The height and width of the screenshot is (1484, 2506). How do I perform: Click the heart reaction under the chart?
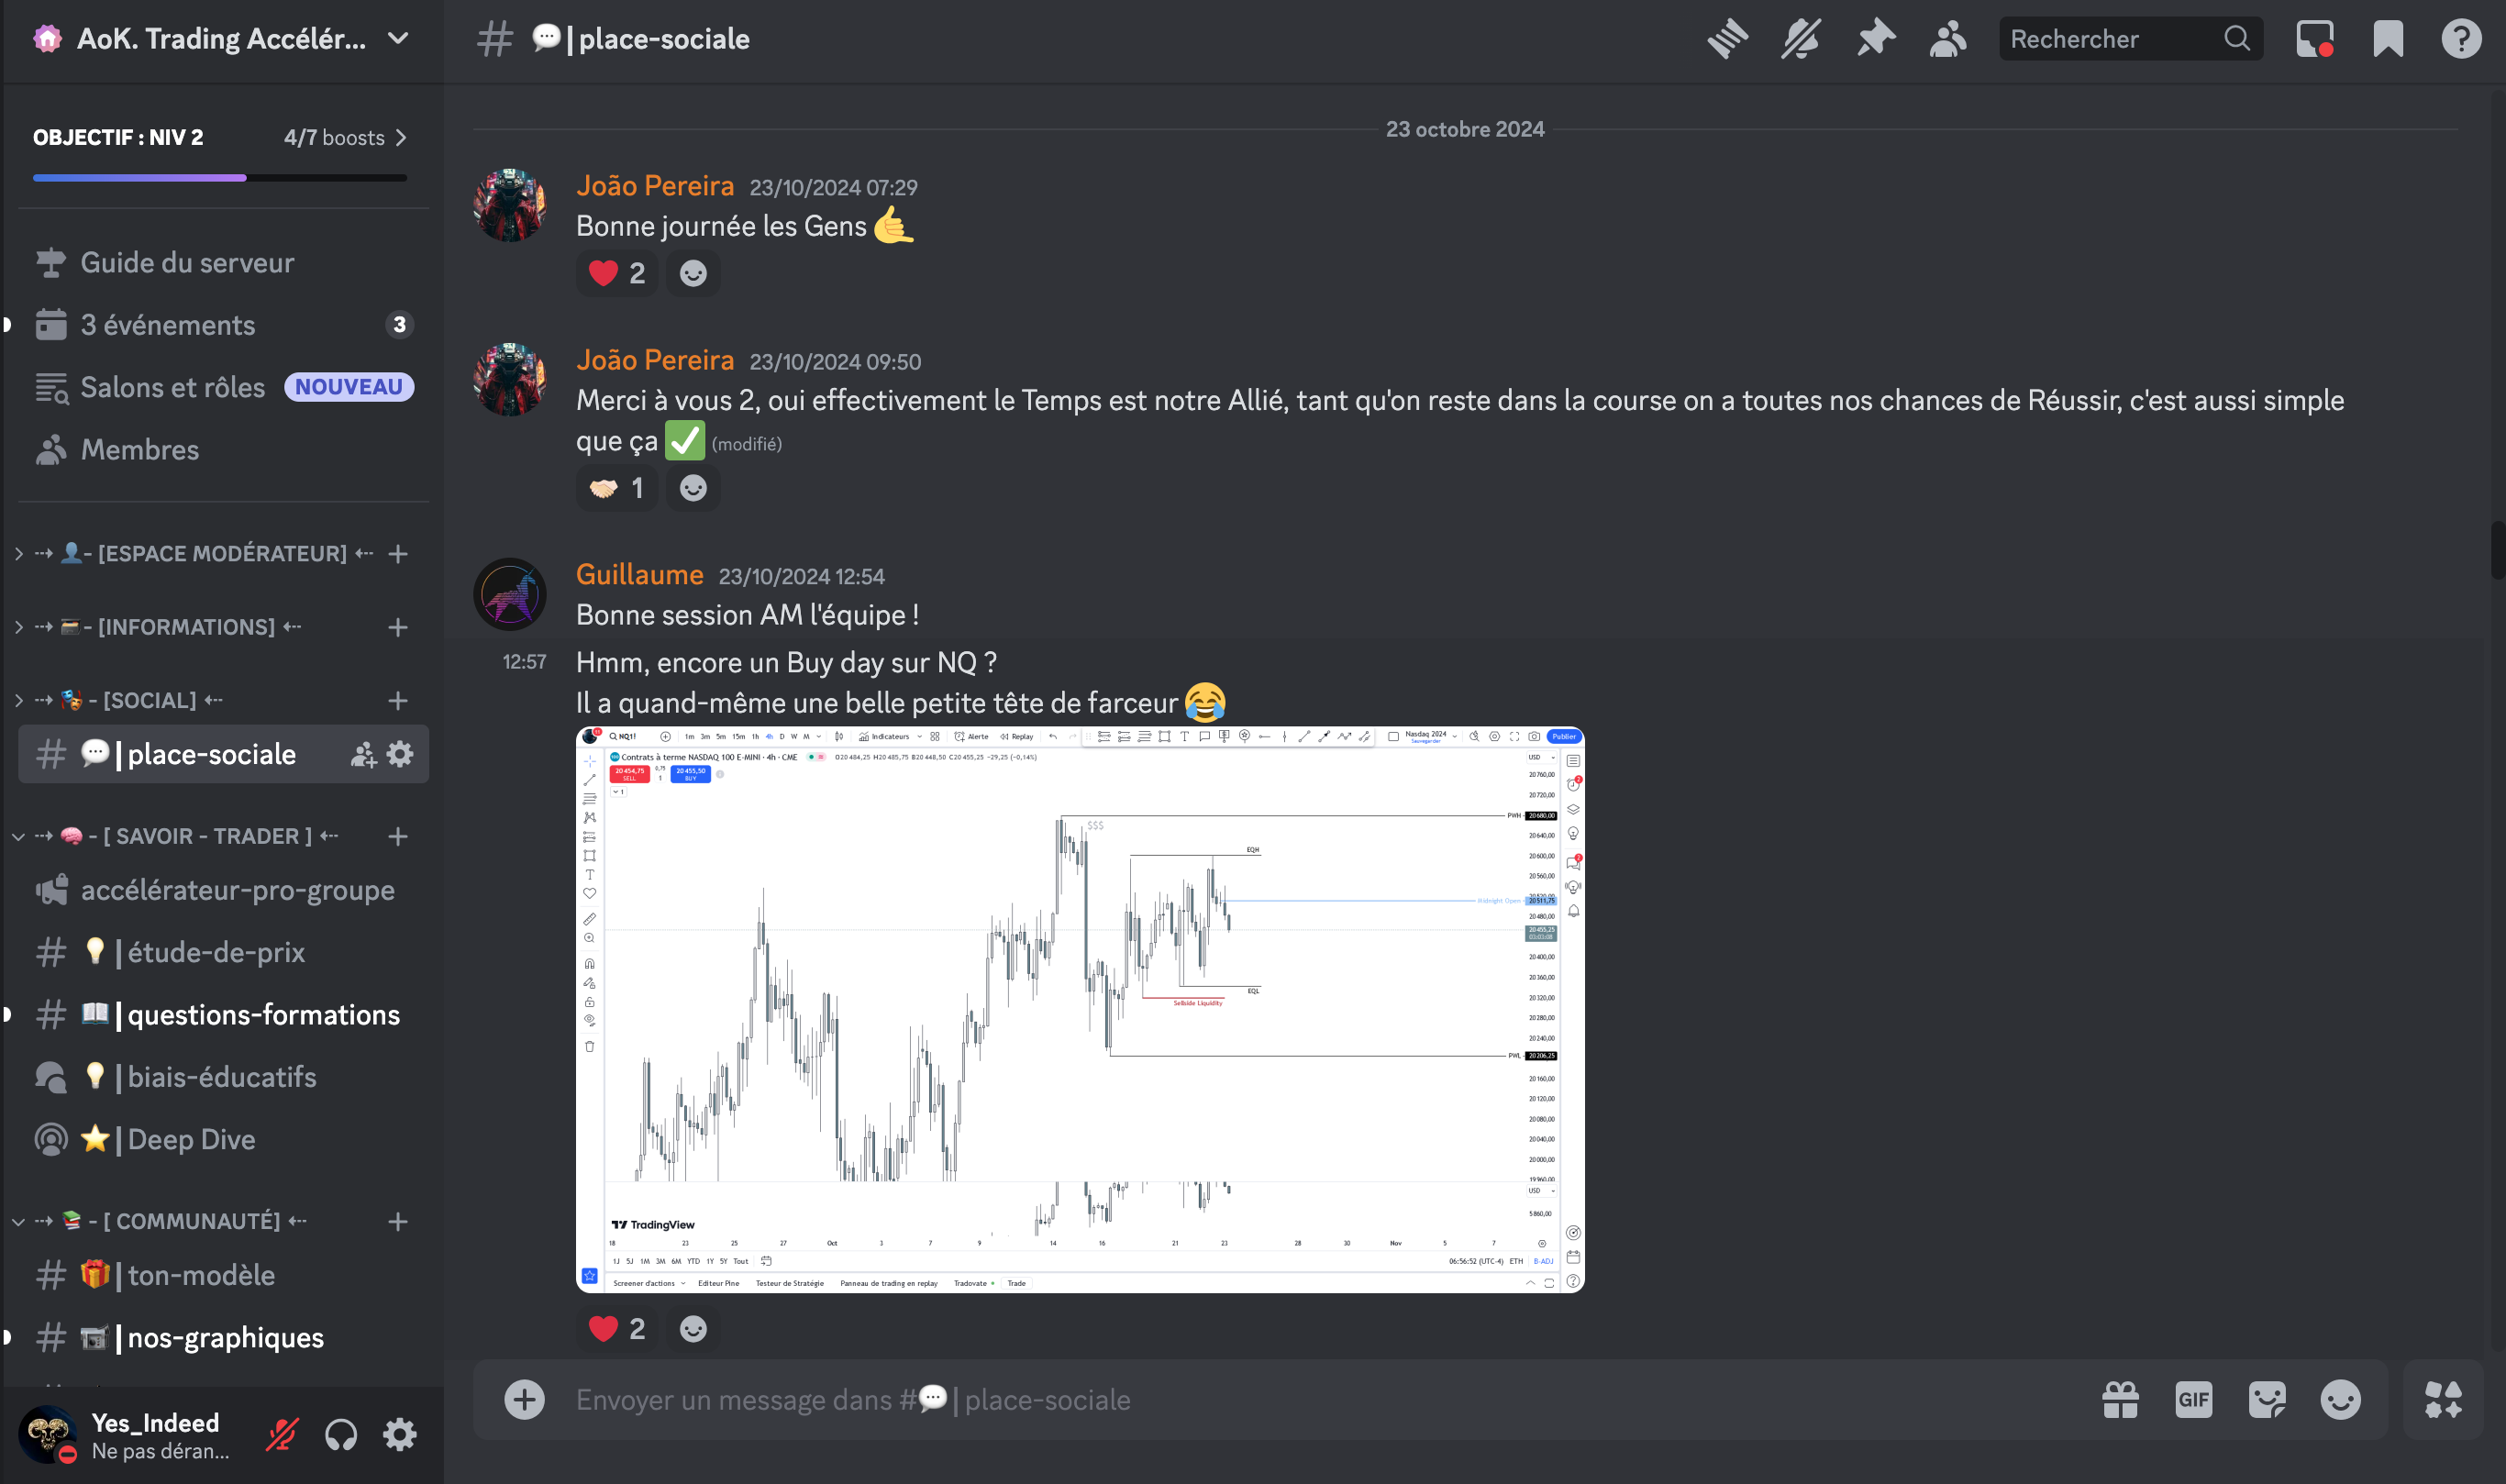pyautogui.click(x=617, y=1328)
